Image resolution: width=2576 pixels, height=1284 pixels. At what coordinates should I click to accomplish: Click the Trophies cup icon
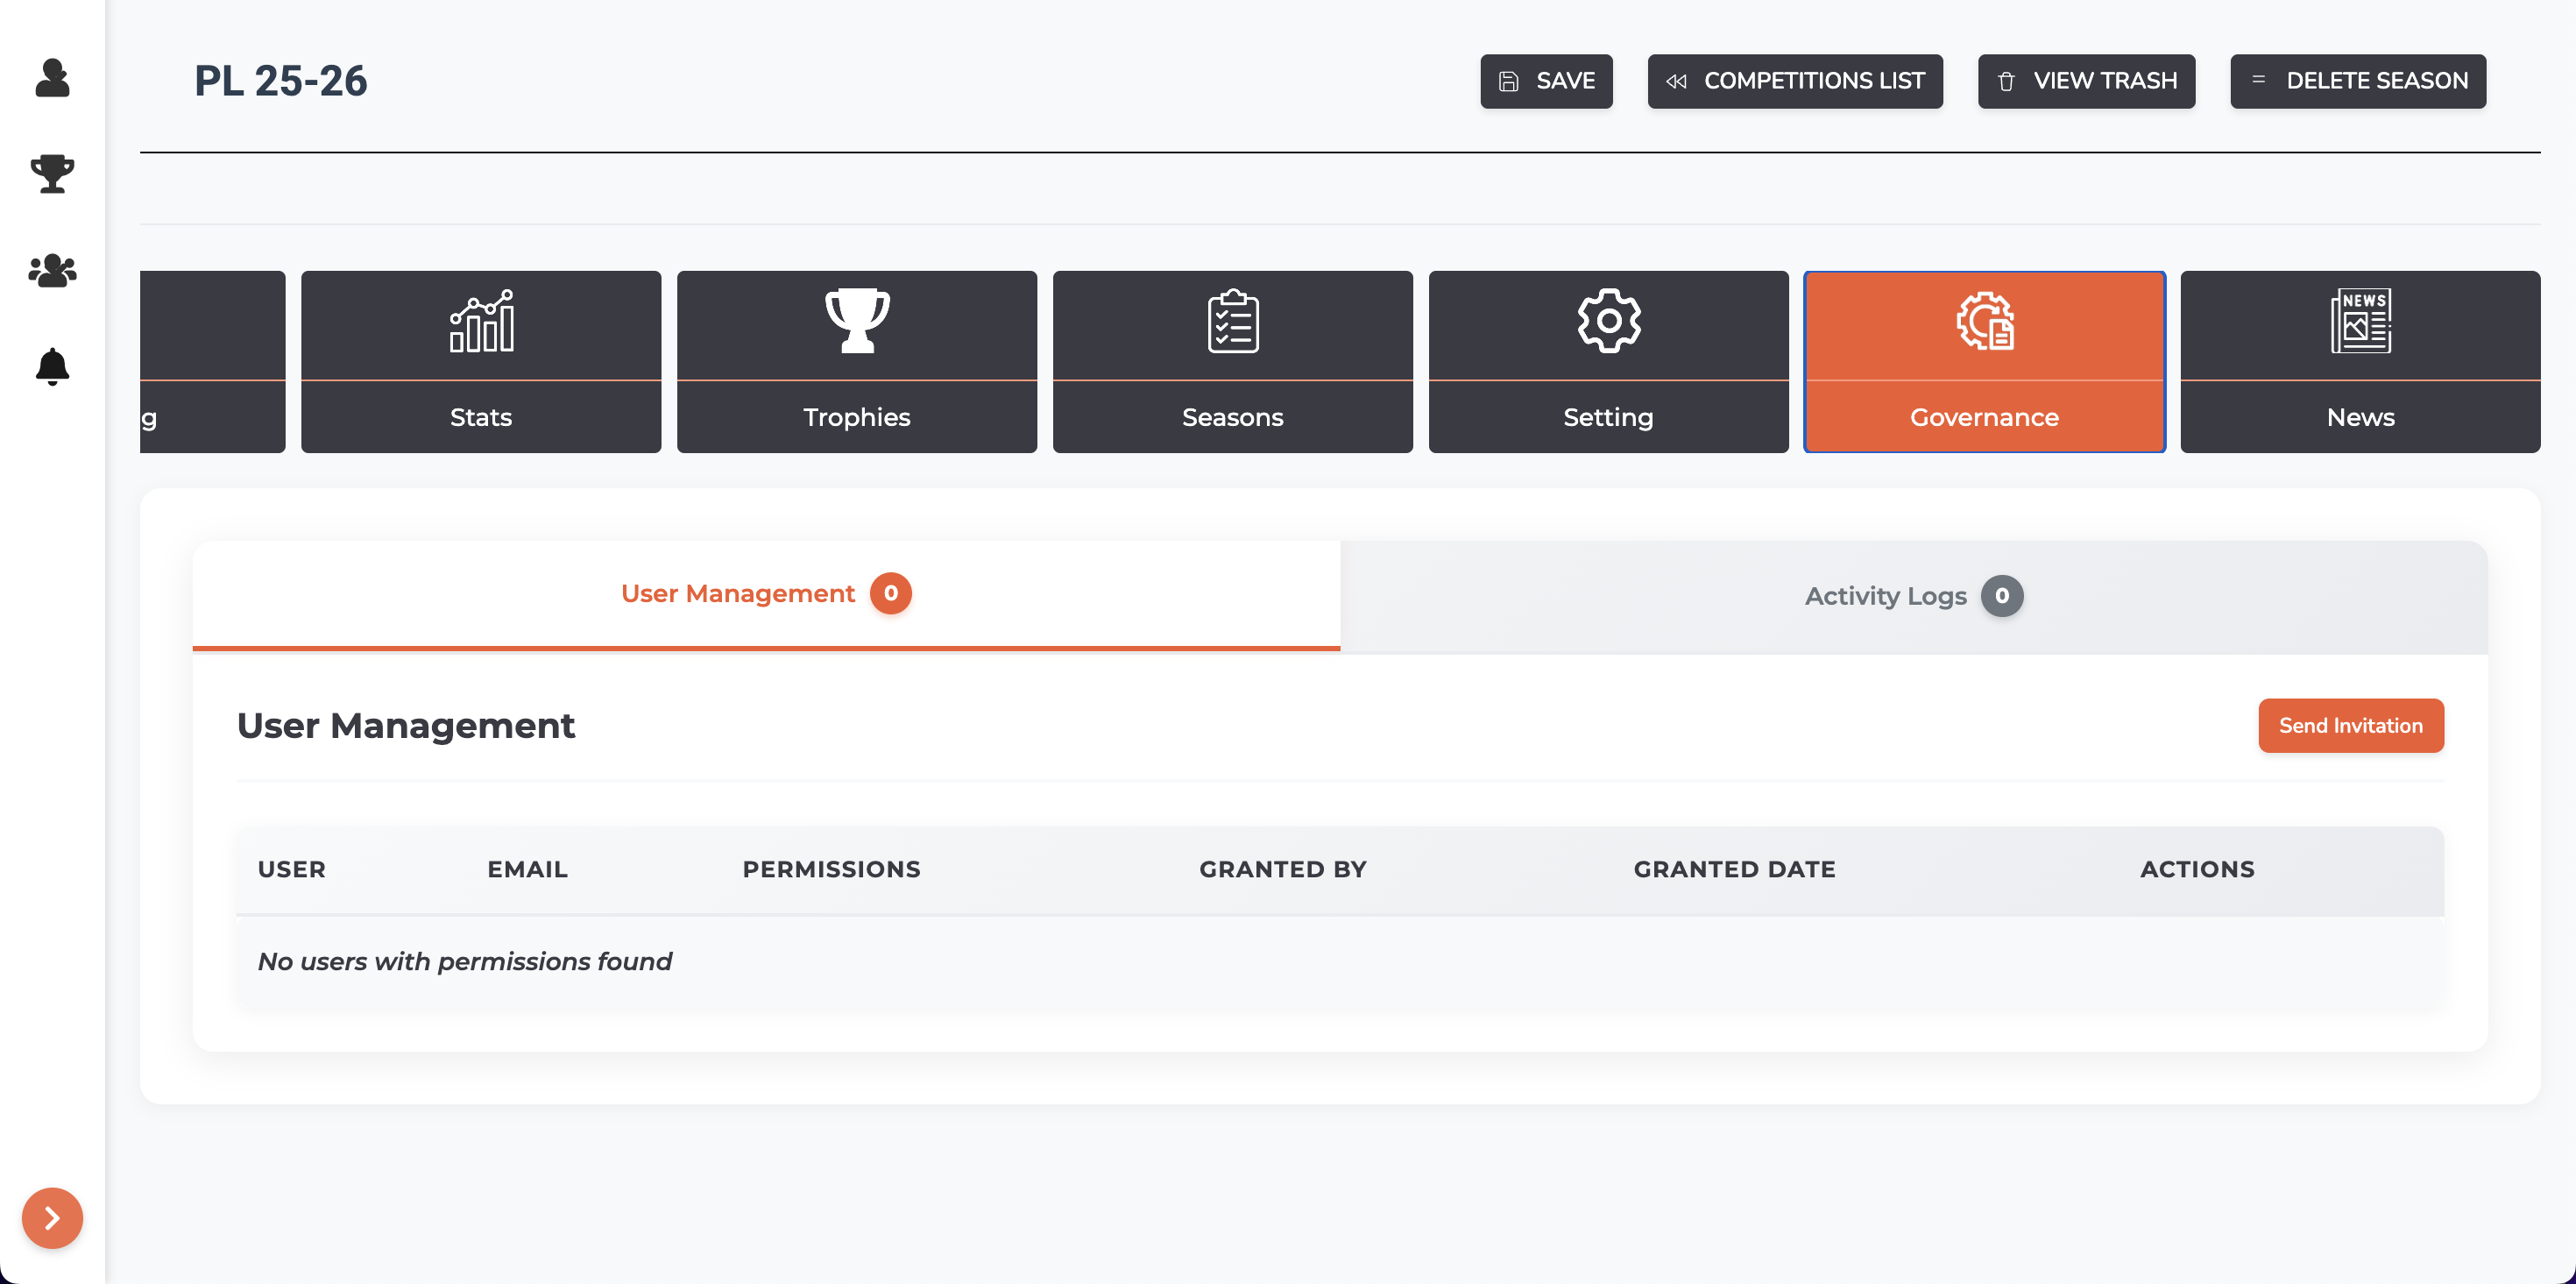coord(857,321)
